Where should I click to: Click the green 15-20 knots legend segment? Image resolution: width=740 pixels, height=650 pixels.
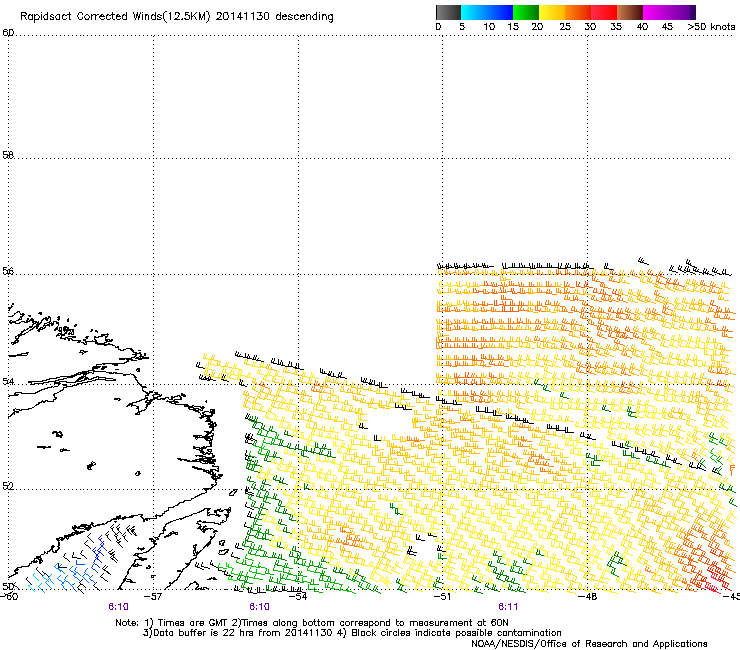click(x=526, y=12)
